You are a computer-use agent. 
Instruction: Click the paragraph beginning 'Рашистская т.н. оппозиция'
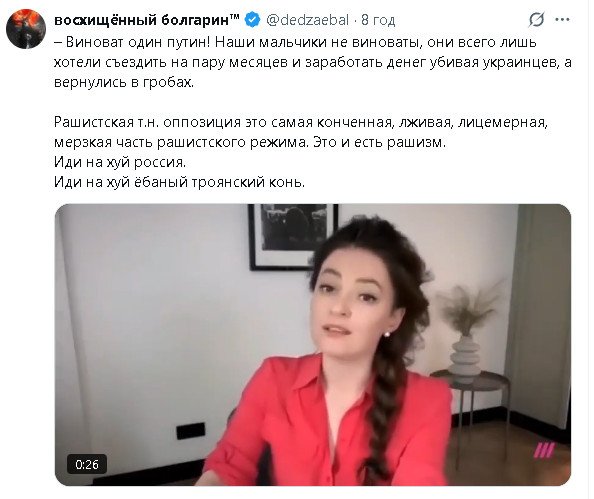[301, 132]
